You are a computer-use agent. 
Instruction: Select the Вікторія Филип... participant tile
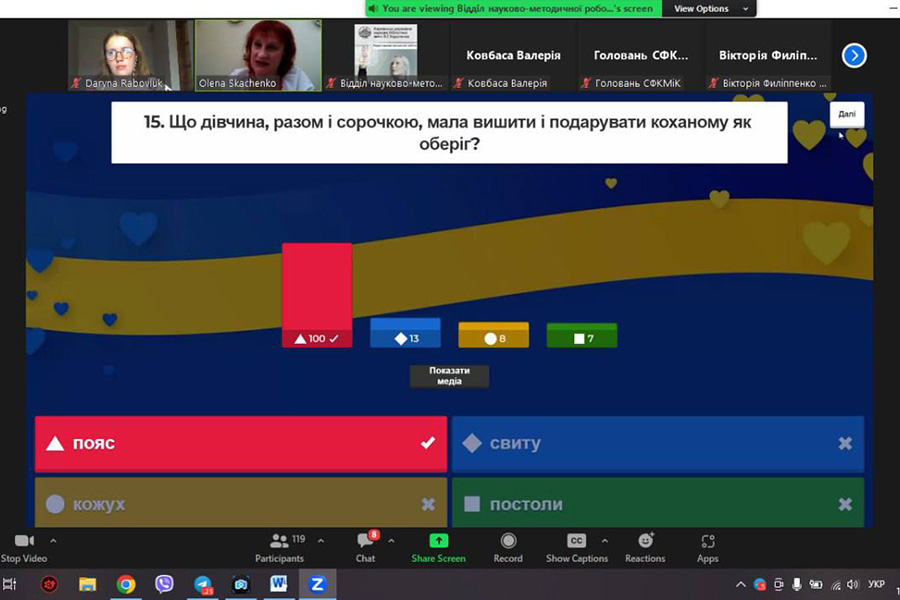pyautogui.click(x=768, y=55)
